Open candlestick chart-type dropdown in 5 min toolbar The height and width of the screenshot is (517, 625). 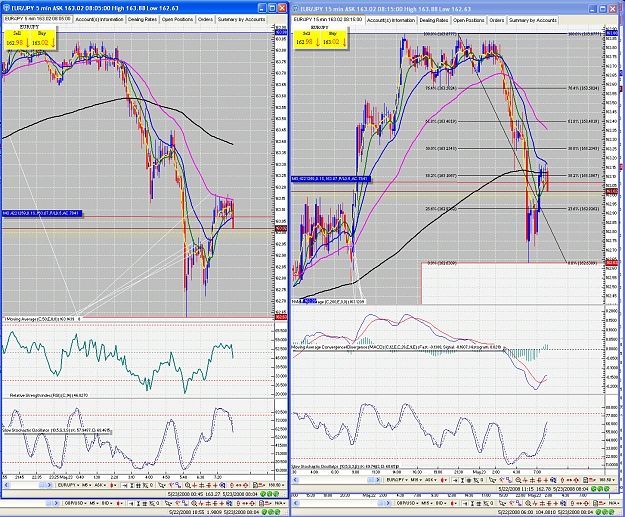click(114, 485)
